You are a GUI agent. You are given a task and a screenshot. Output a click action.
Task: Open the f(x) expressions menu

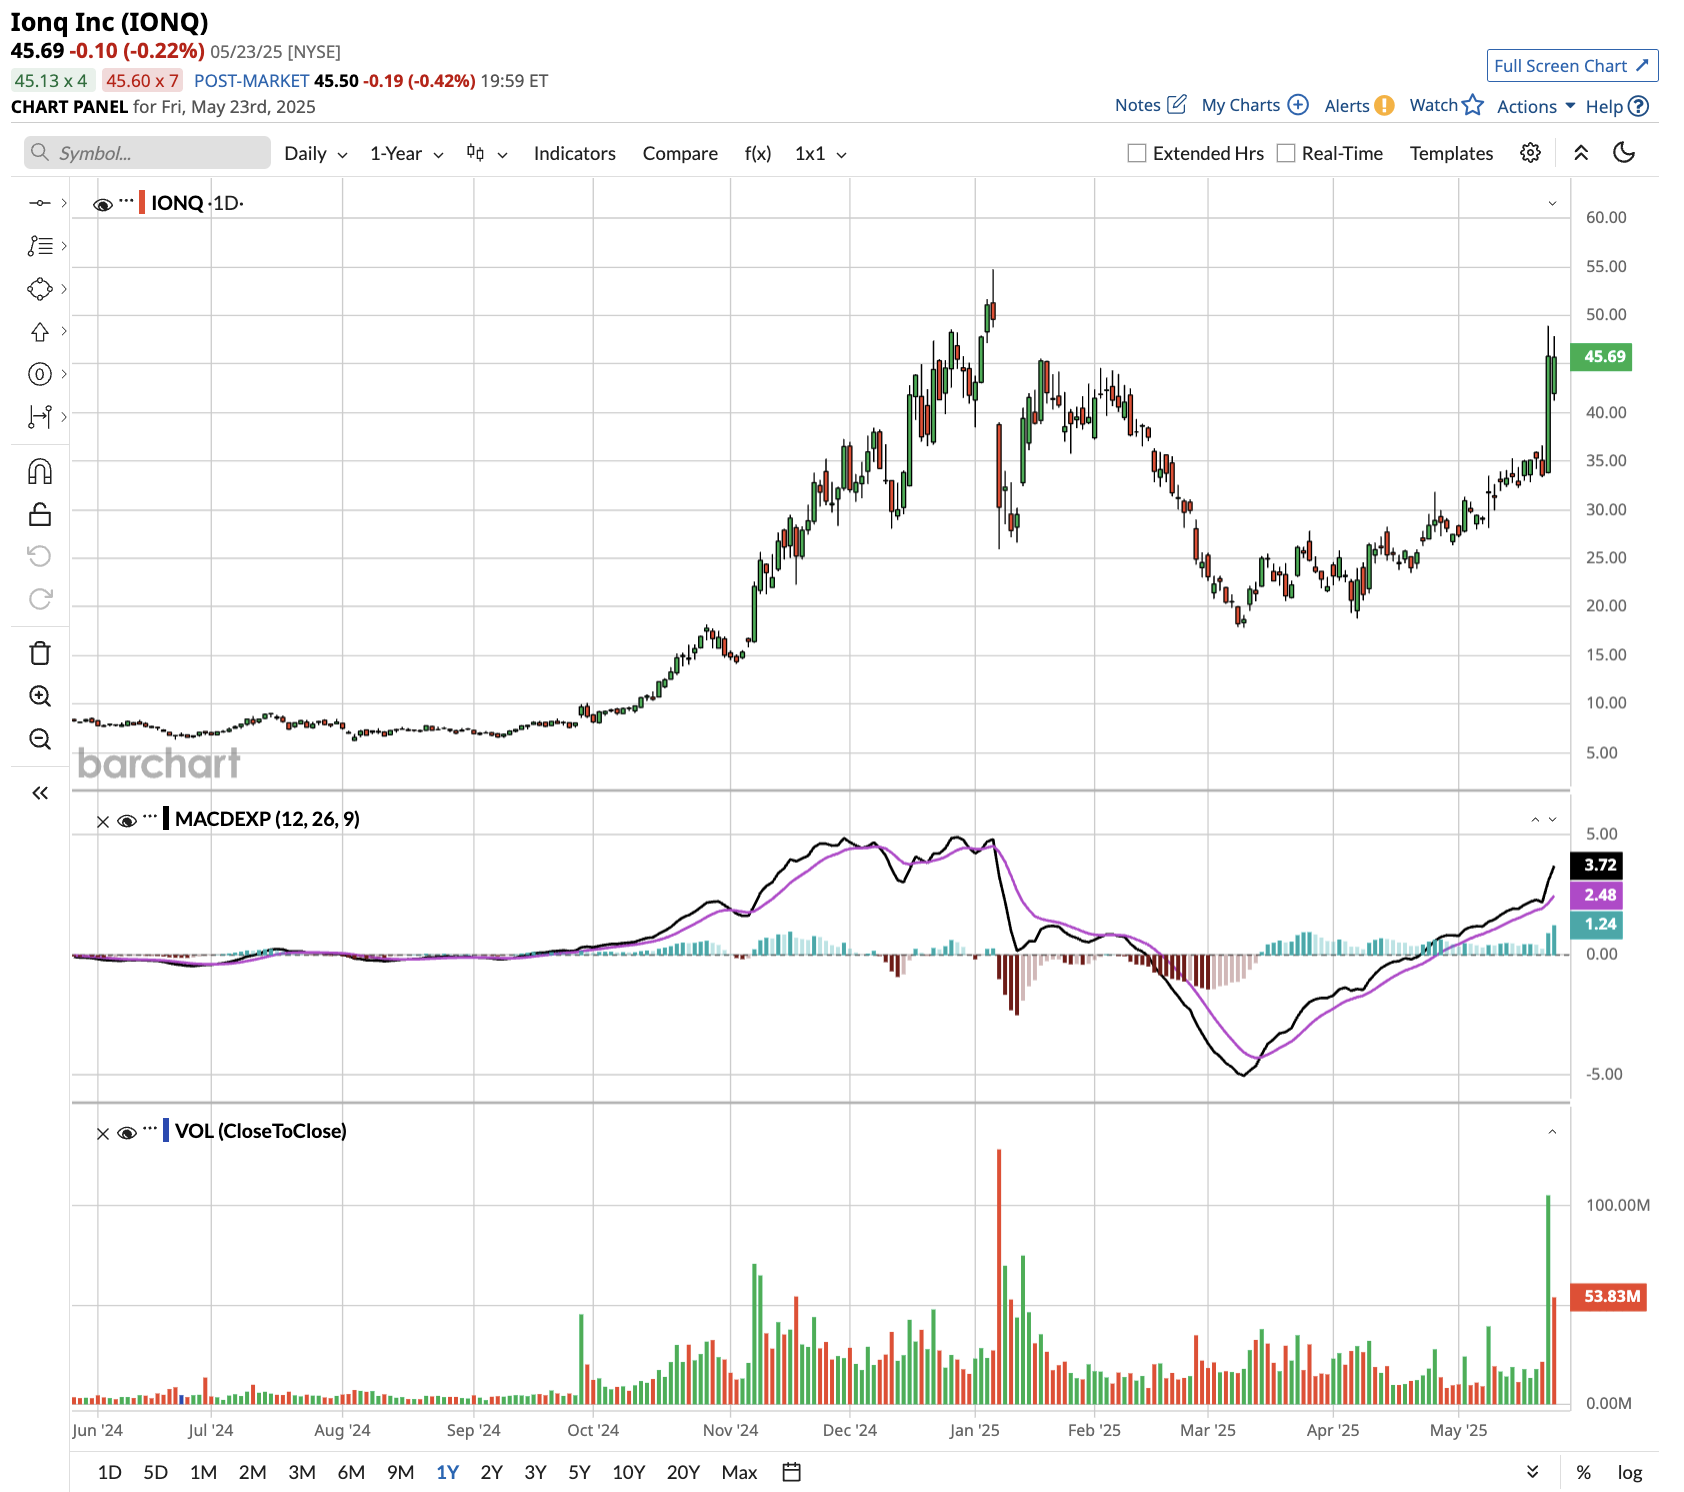[x=758, y=153]
